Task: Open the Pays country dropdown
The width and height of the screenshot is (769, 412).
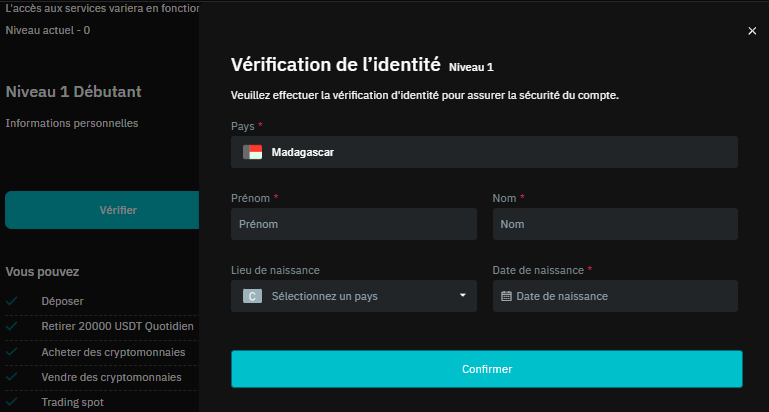Action: [484, 153]
